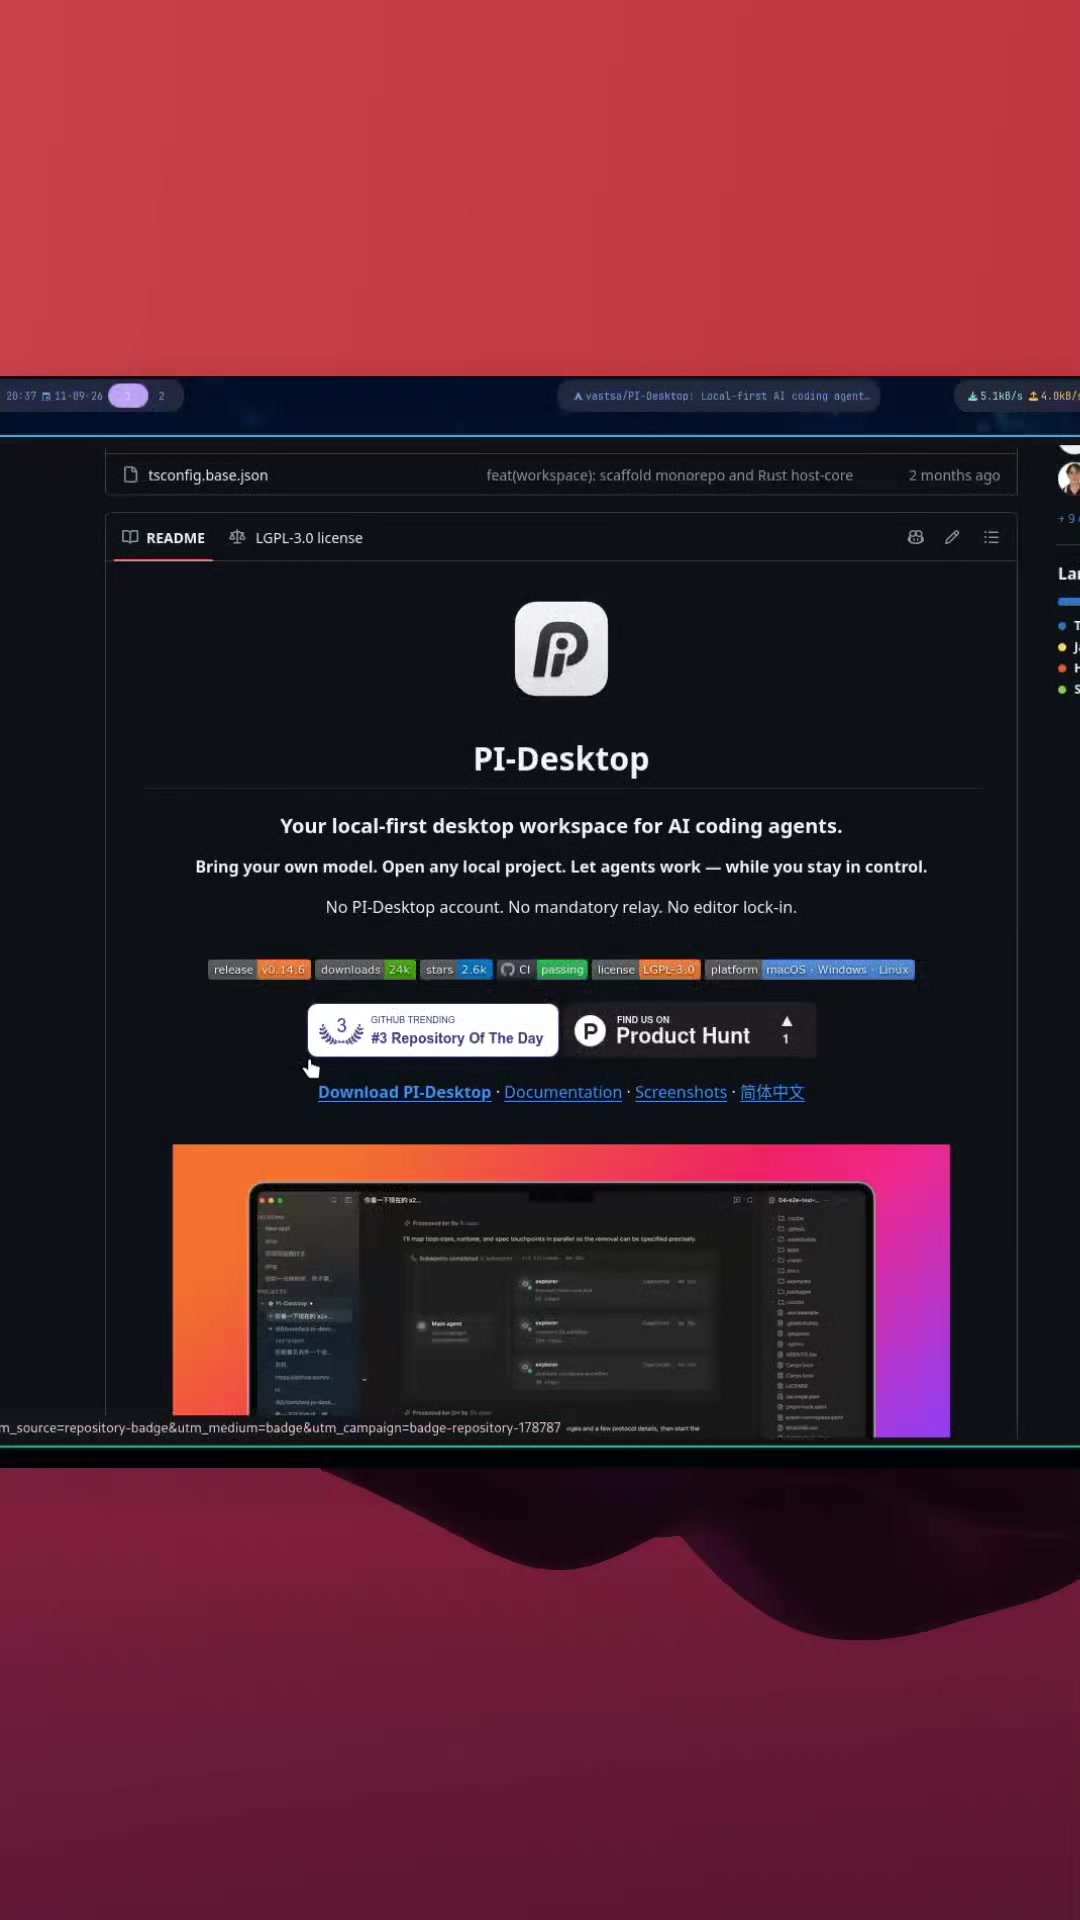1080x1920 pixels.
Task: Click the tagline "Your local-first desktop workspace" text
Action: coord(561,826)
